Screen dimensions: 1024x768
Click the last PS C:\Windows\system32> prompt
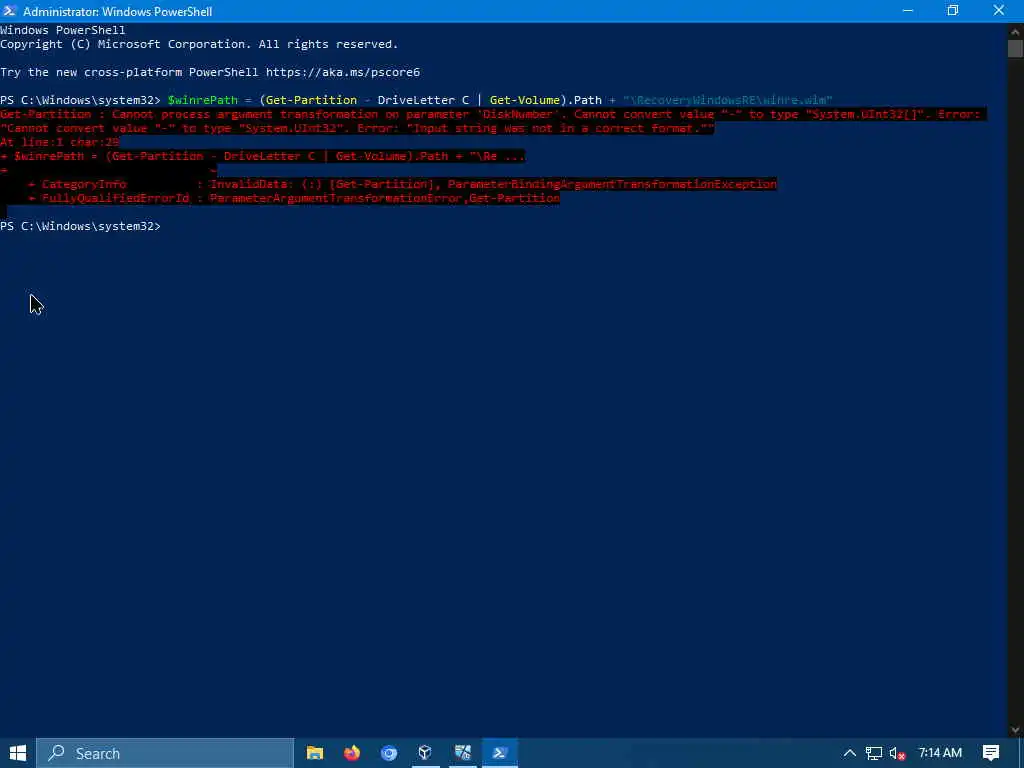tap(80, 226)
